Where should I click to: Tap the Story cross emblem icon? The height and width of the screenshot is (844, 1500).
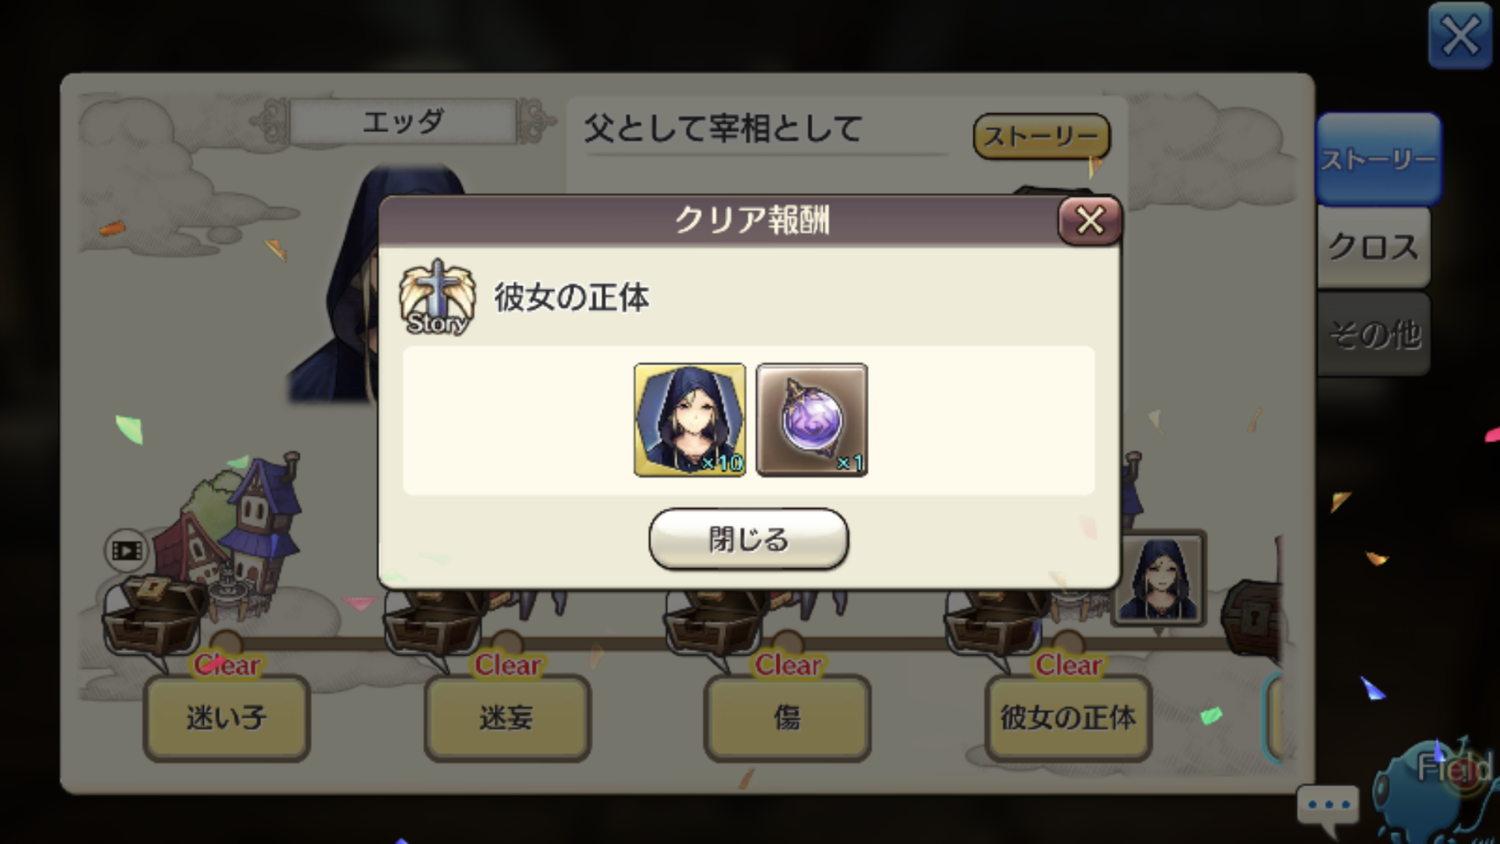[437, 297]
